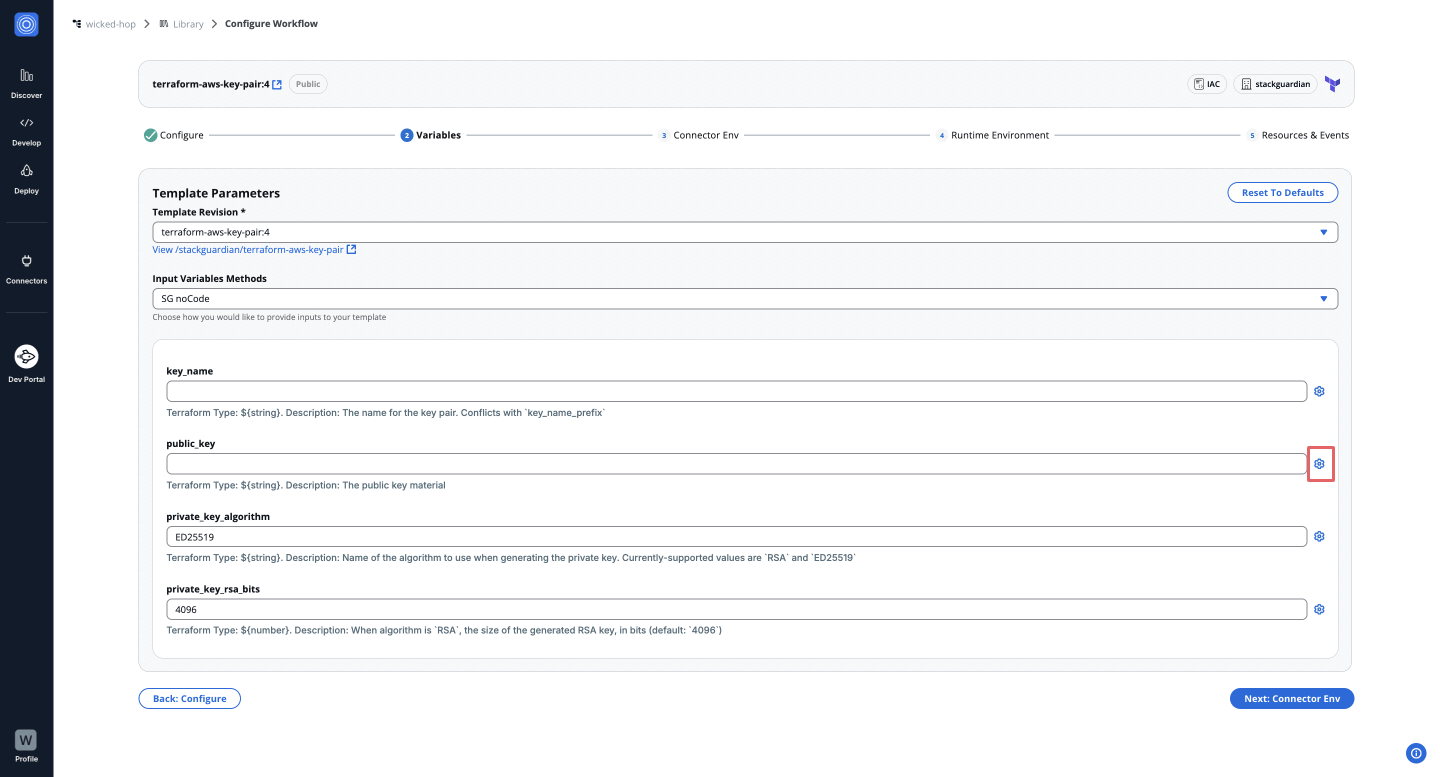Open the Profile menu at the sidebar bottom
This screenshot has height=777, width=1440.
point(26,740)
